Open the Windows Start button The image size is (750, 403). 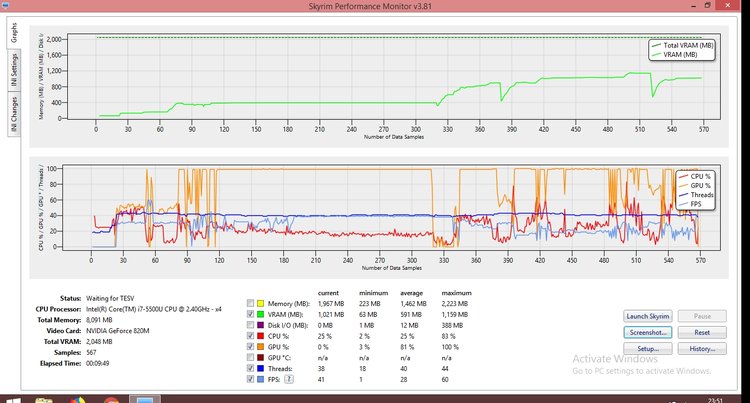tap(12, 400)
